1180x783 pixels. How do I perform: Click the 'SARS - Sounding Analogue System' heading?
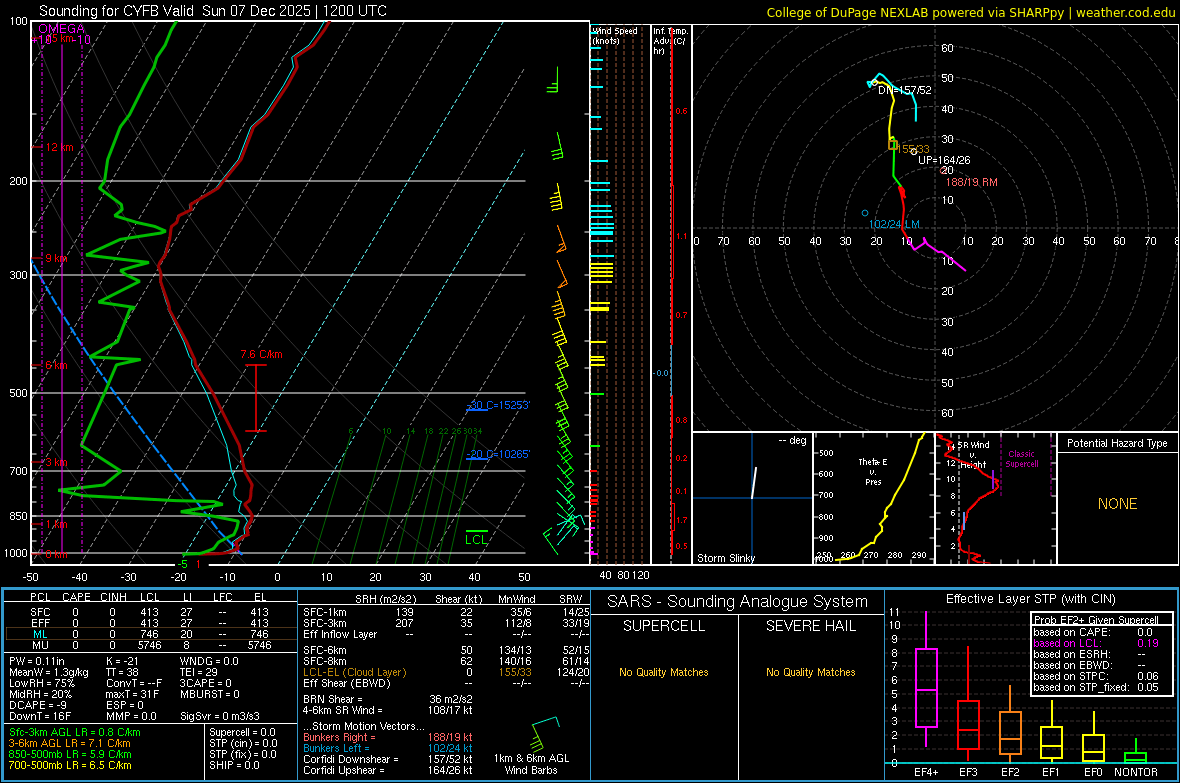pos(738,602)
